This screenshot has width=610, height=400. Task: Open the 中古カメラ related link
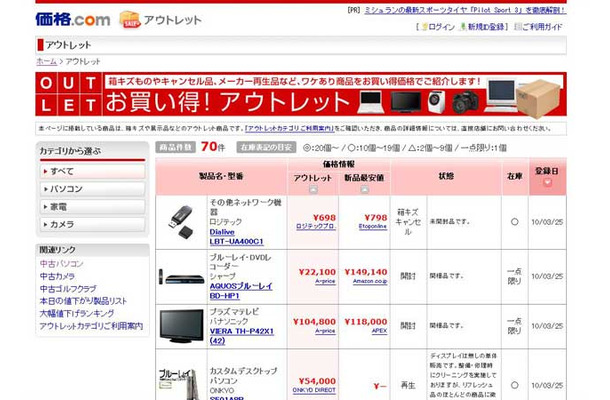point(57,276)
